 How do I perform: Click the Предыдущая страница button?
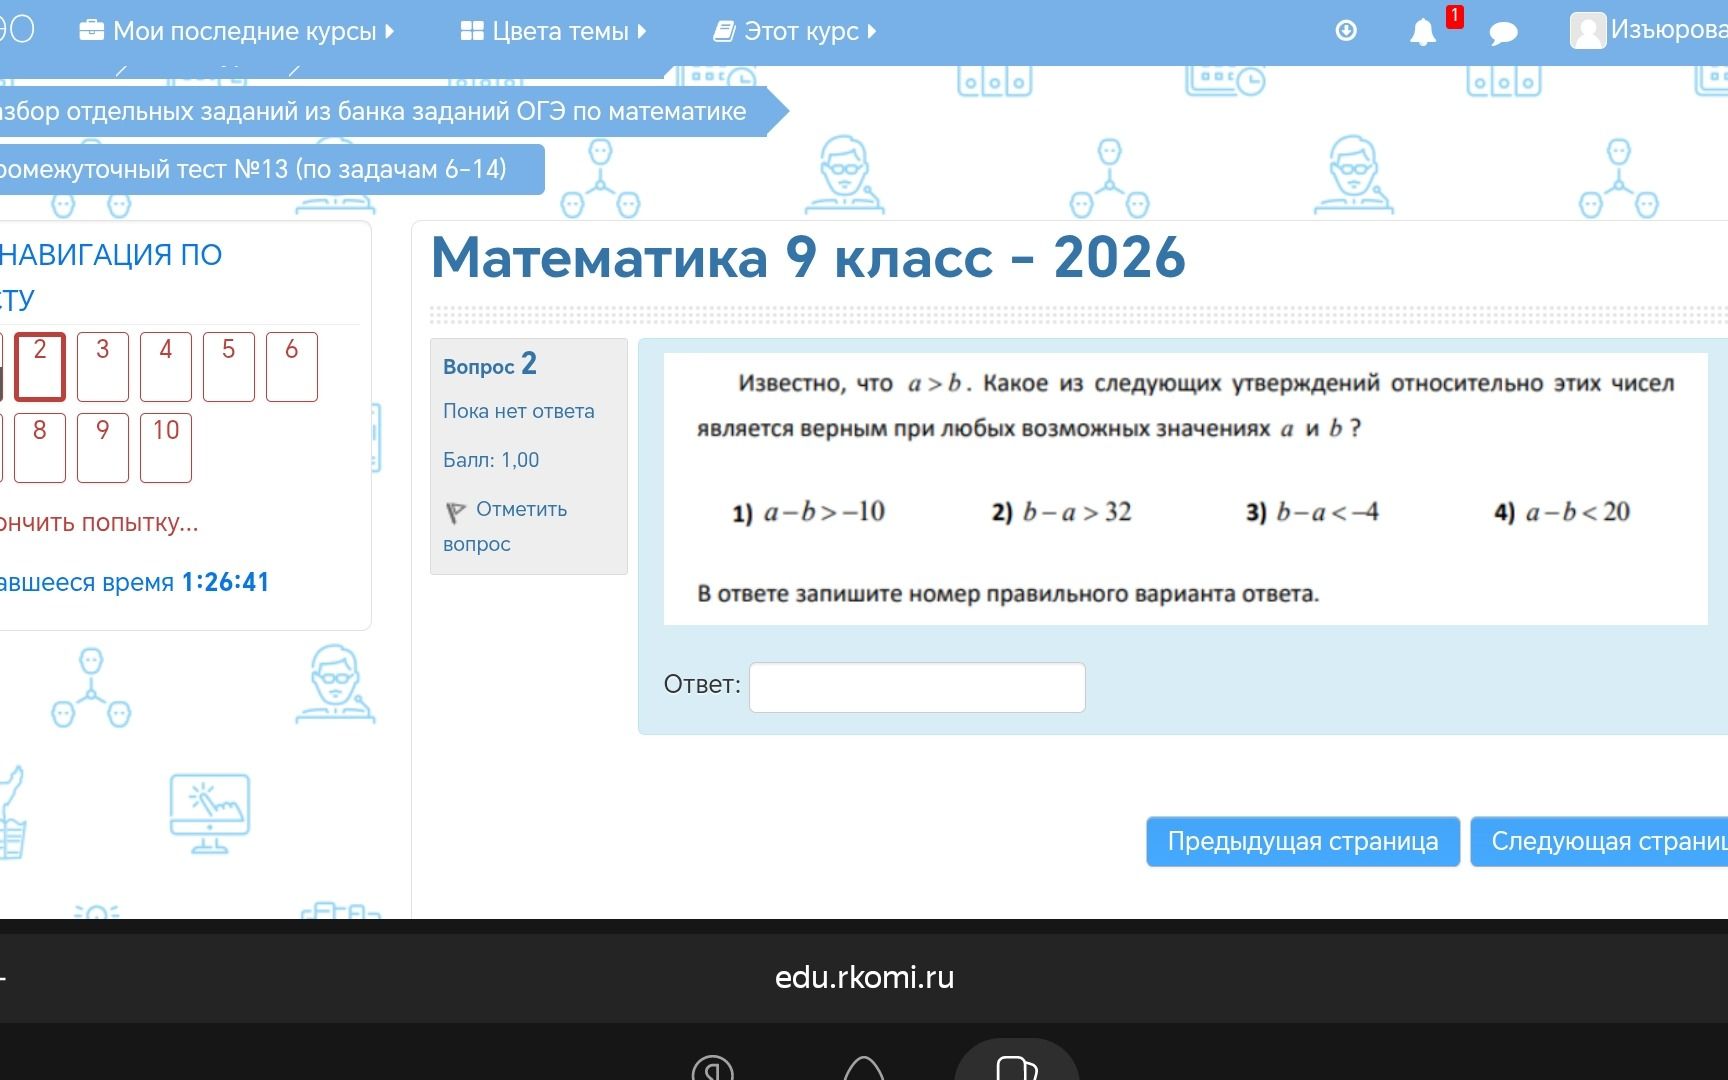point(1303,842)
